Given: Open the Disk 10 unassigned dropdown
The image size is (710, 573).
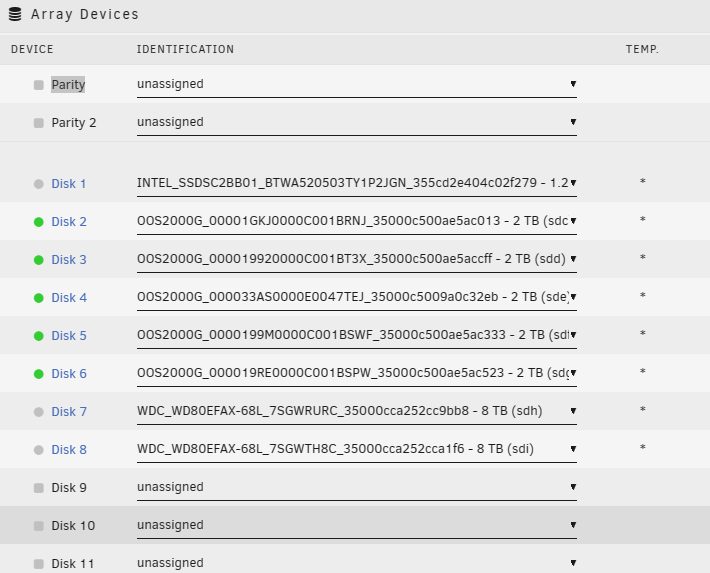Looking at the screenshot, I should (x=357, y=525).
